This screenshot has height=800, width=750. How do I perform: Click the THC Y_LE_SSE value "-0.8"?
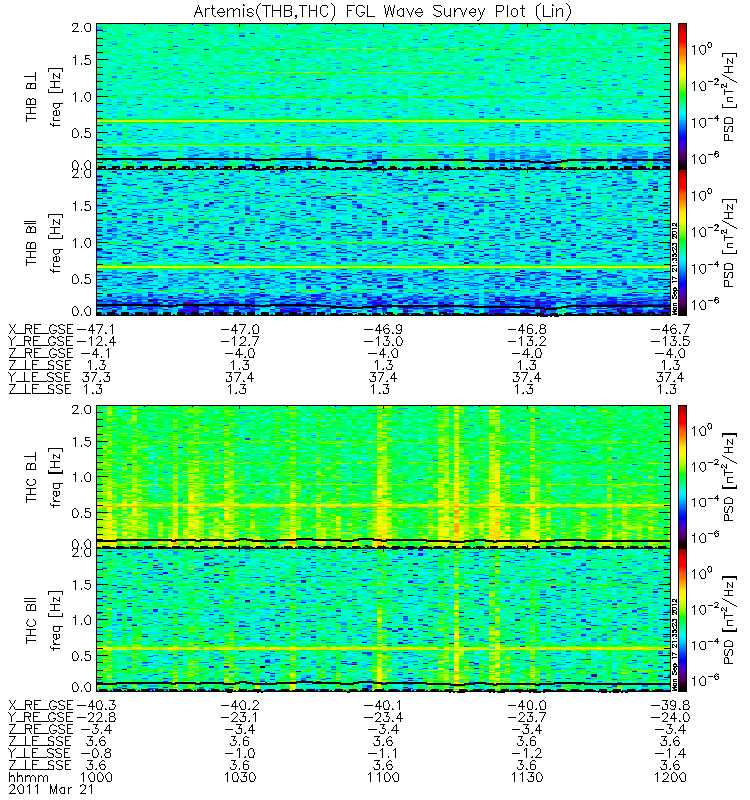click(96, 753)
